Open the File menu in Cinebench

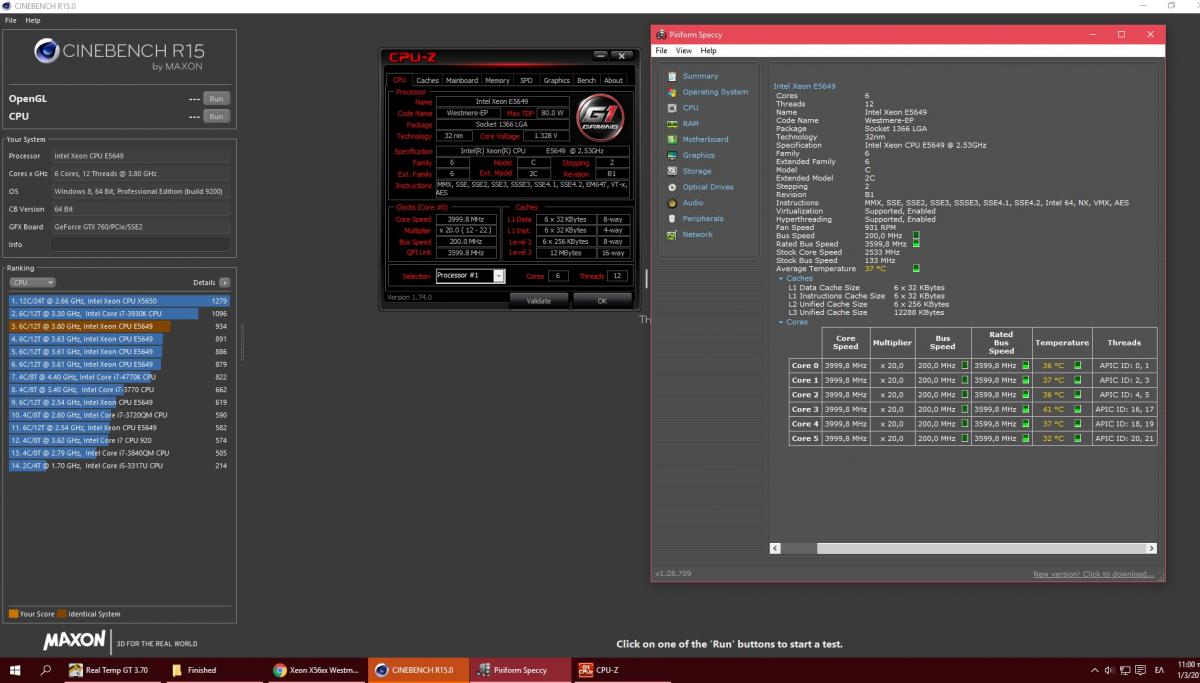point(10,20)
